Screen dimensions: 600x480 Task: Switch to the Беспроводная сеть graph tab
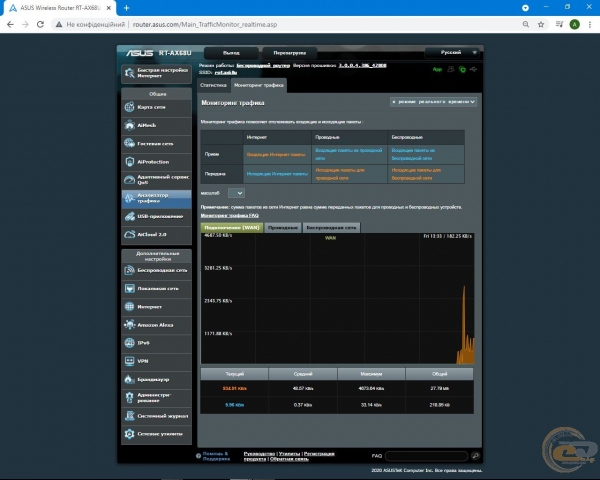pos(331,228)
